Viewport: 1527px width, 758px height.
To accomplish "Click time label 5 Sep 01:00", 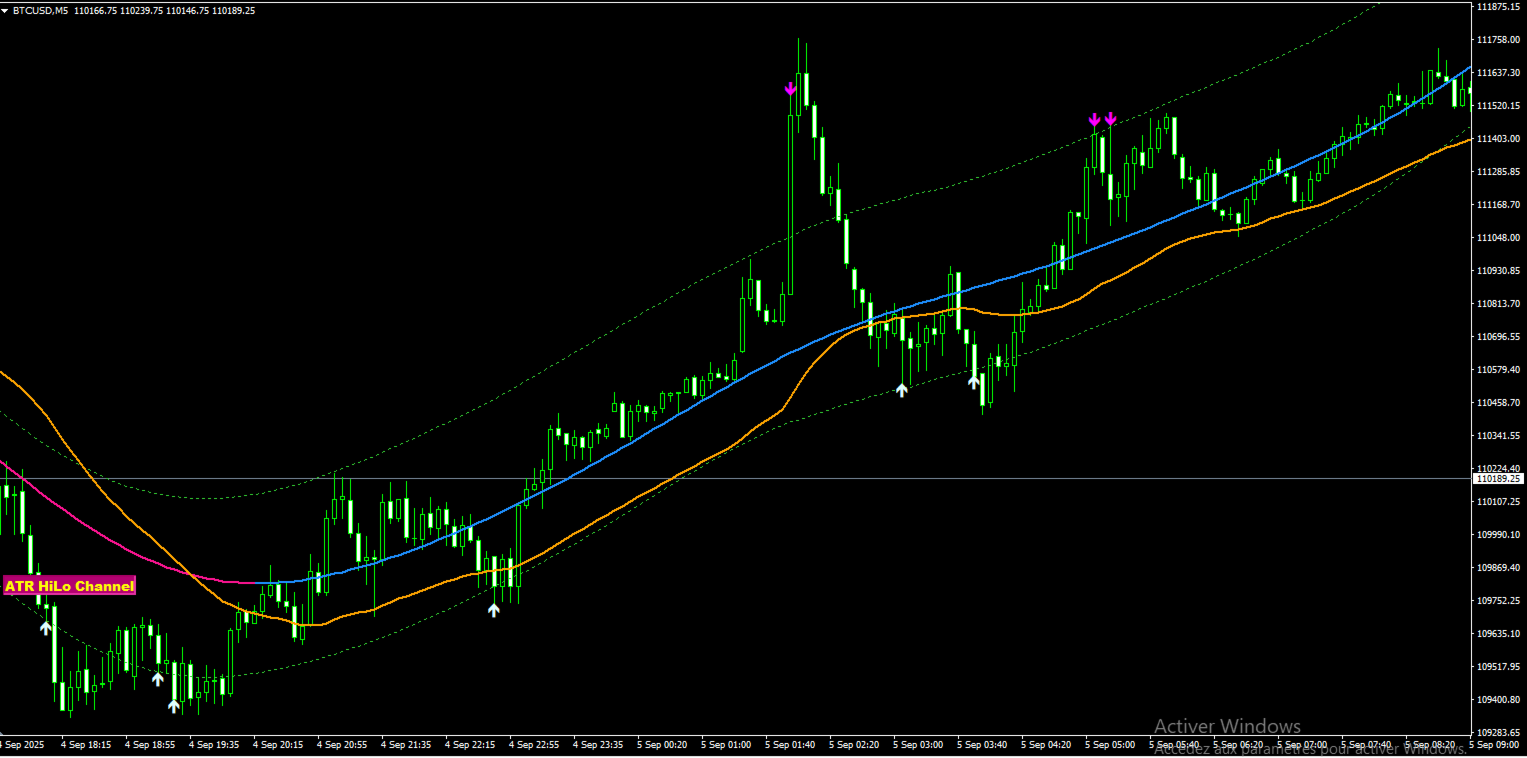I will click(726, 744).
